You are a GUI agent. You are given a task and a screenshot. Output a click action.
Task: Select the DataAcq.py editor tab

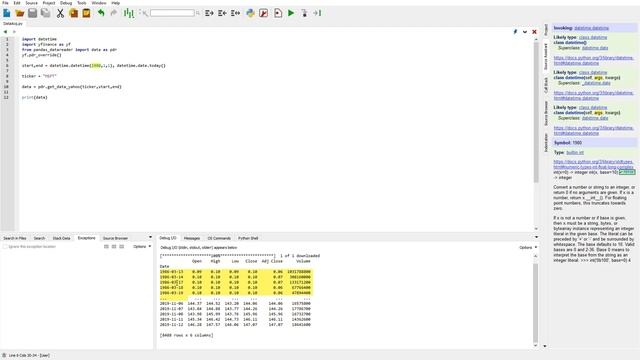click(13, 24)
